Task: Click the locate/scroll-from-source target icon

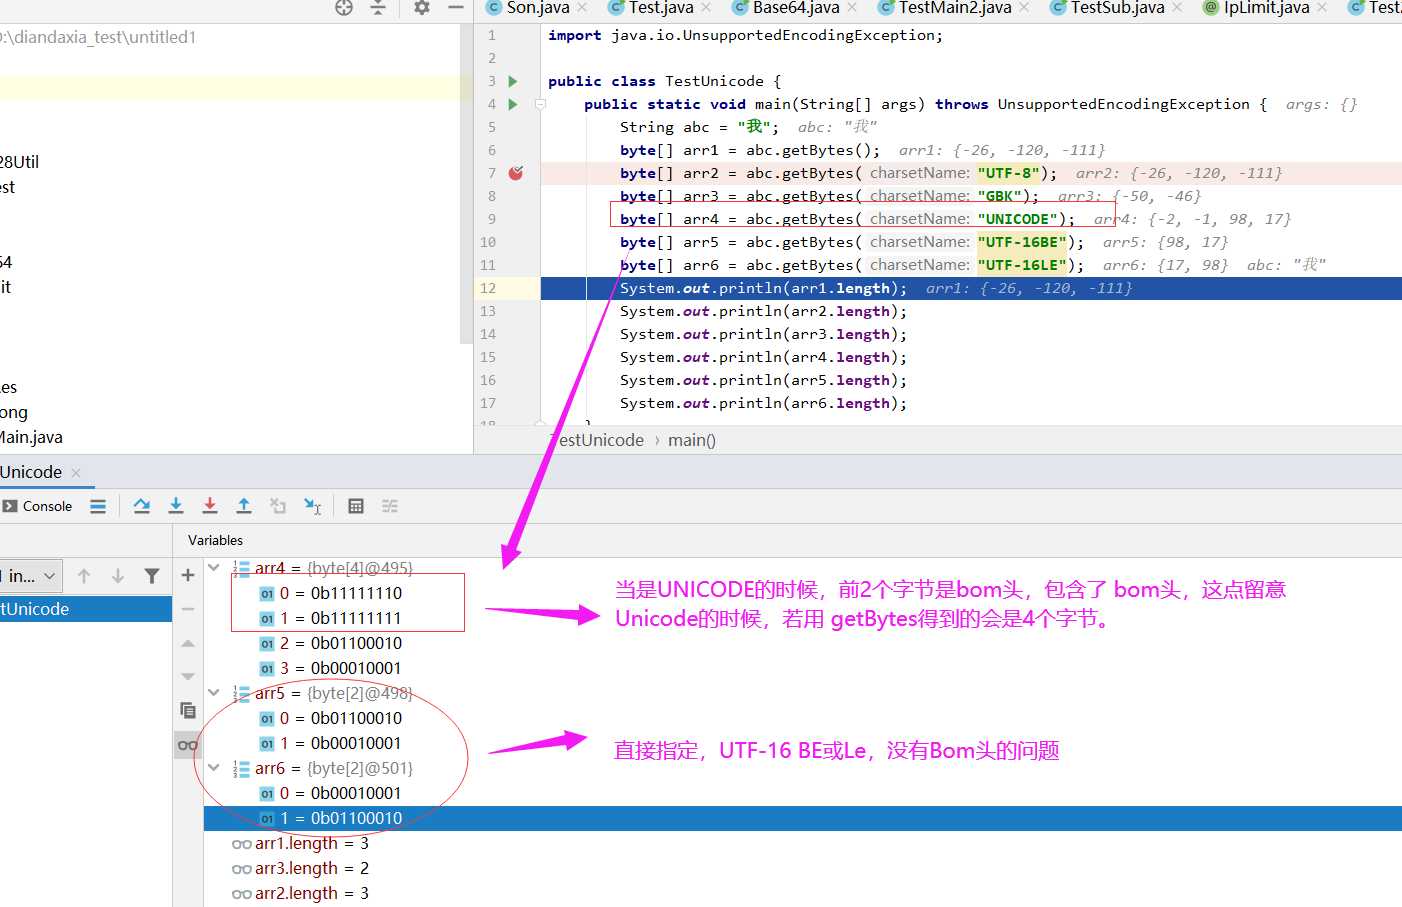Action: 344,8
